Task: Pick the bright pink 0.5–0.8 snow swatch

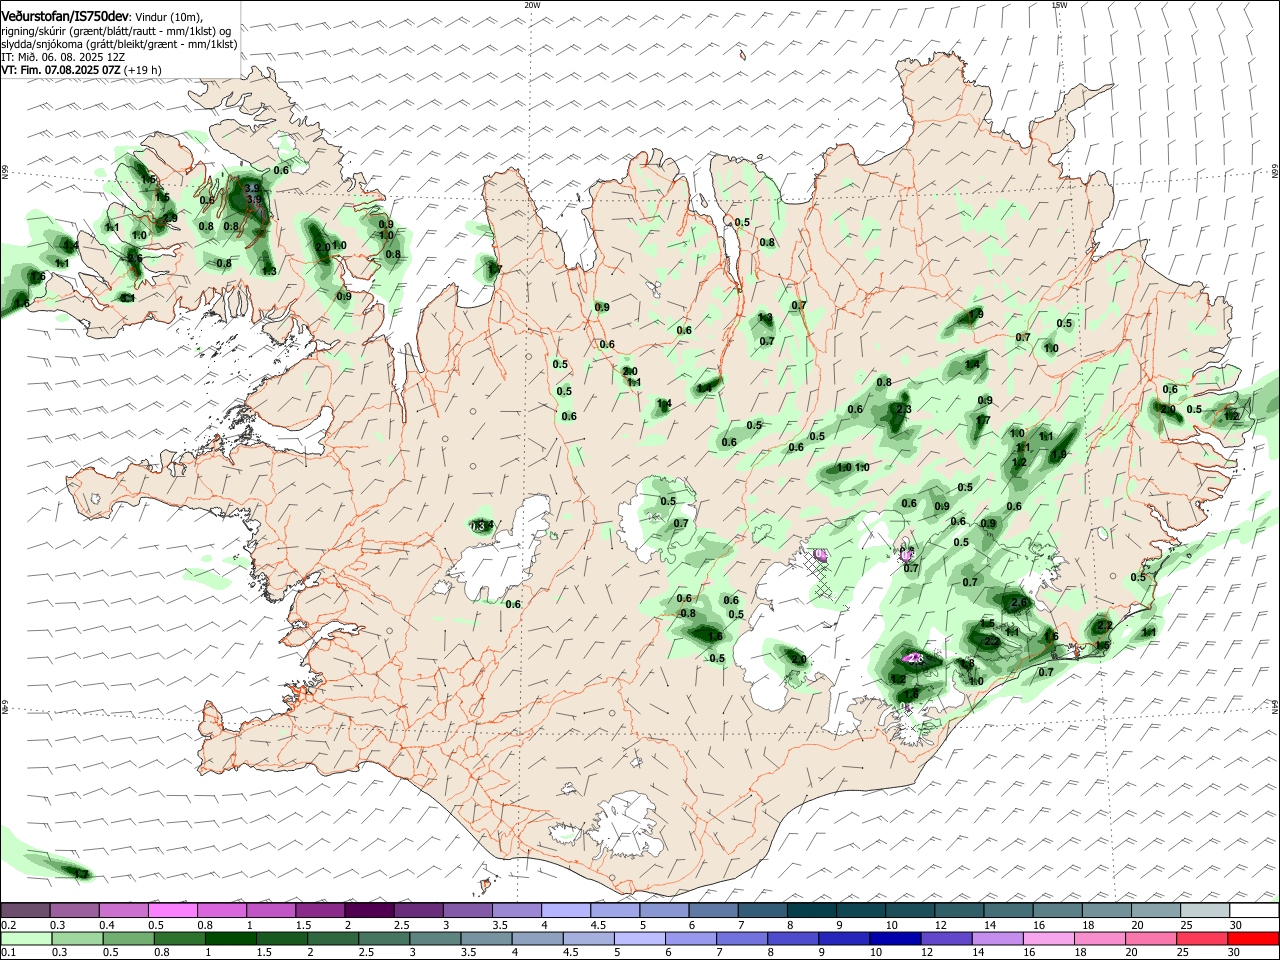Action: 173,911
